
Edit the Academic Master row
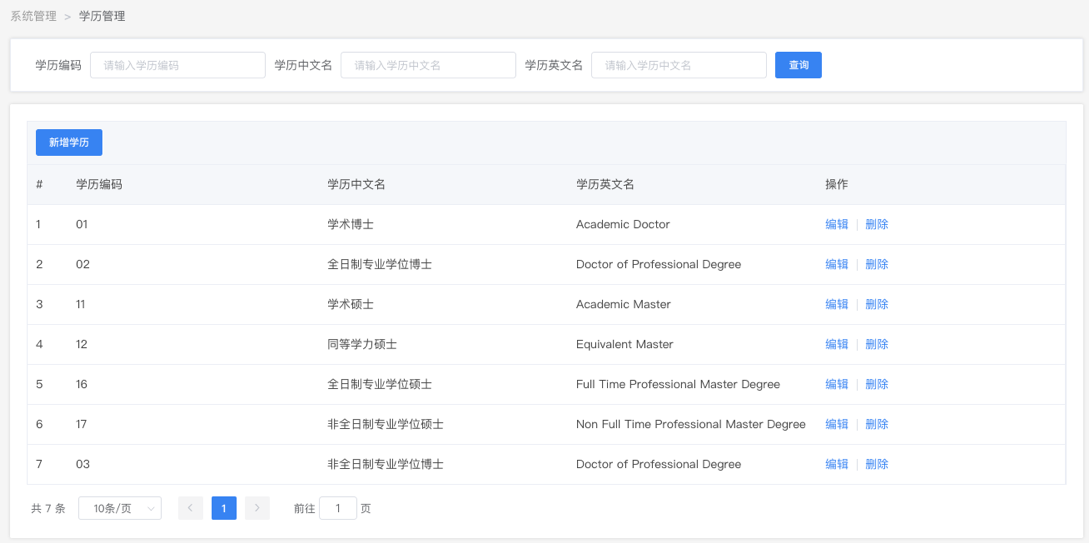point(836,304)
